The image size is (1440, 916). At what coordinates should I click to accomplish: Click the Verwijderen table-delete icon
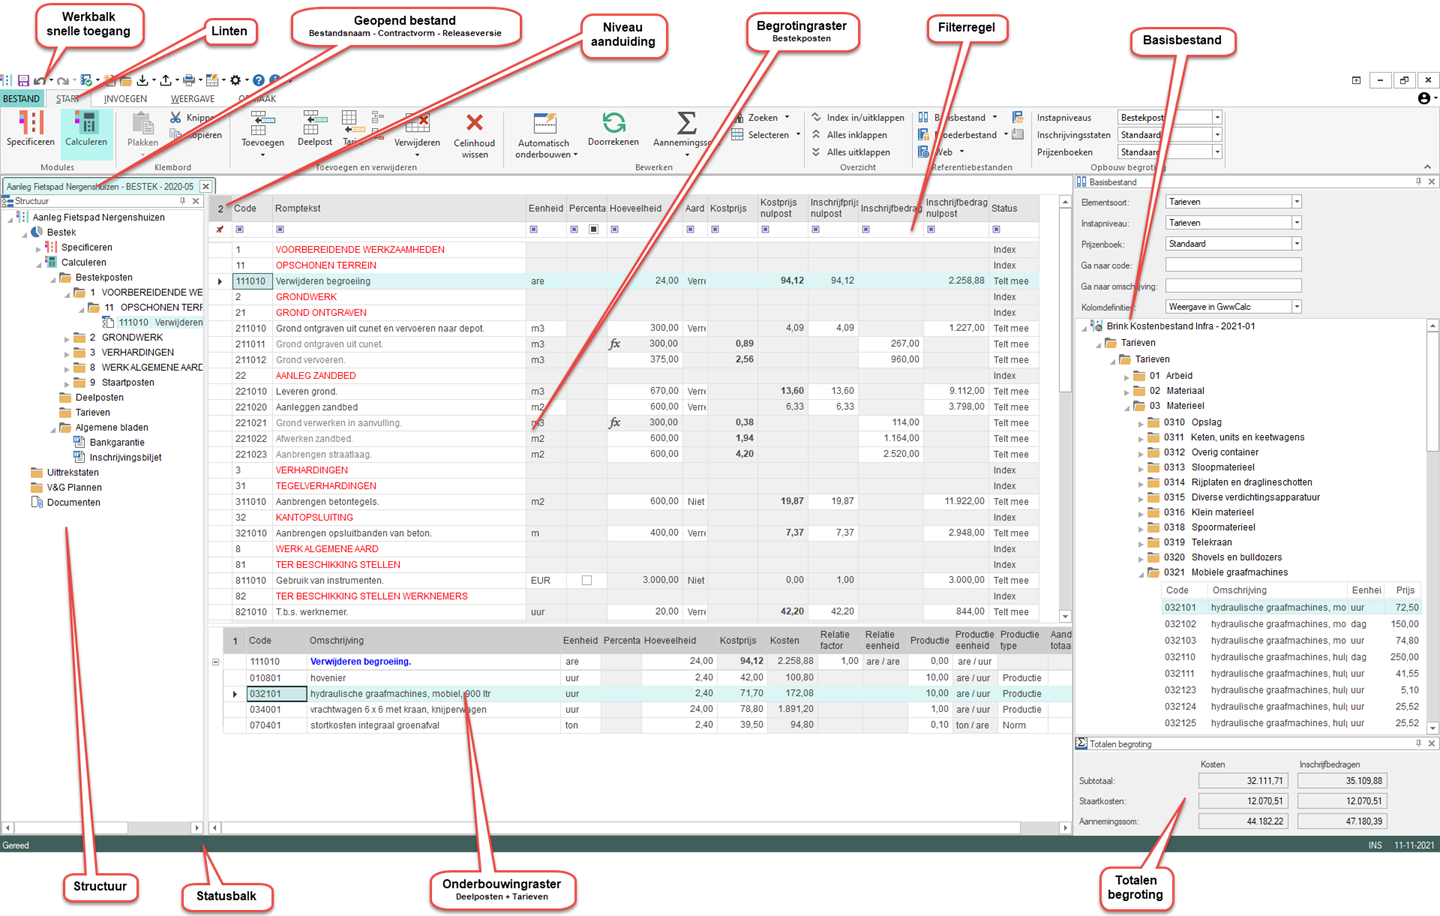417,123
